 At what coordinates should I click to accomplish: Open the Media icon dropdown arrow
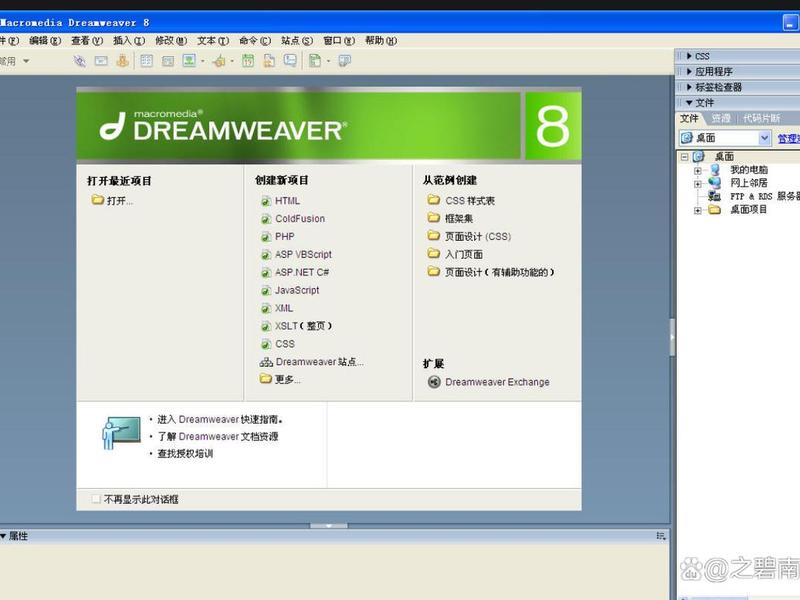point(232,61)
